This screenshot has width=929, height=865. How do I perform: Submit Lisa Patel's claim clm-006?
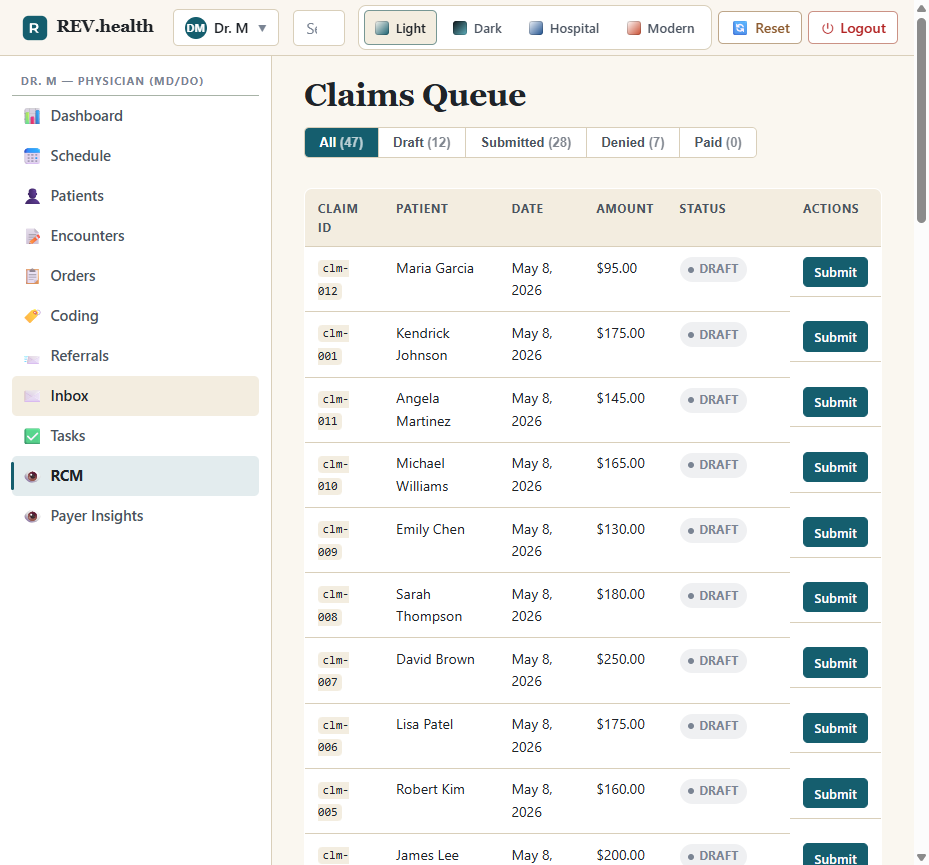click(x=835, y=728)
